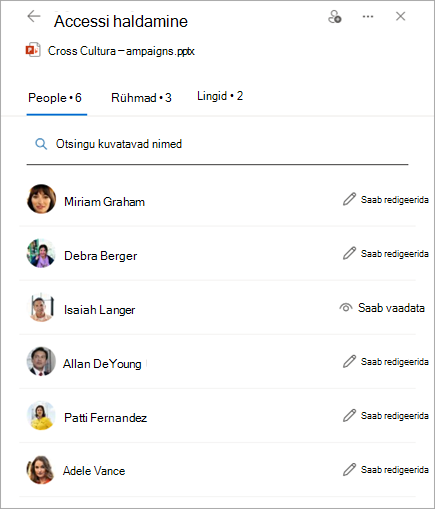Click the back arrow icon
The height and width of the screenshot is (509, 435).
(34, 16)
